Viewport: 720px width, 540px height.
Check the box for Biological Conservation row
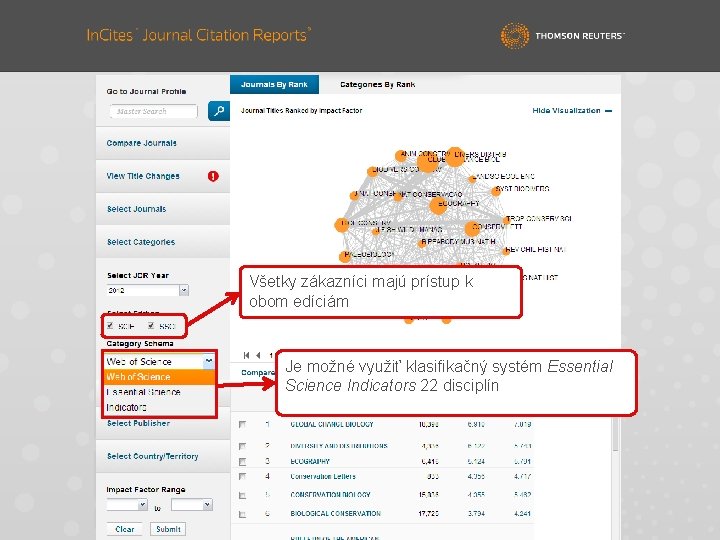pyautogui.click(x=242, y=514)
